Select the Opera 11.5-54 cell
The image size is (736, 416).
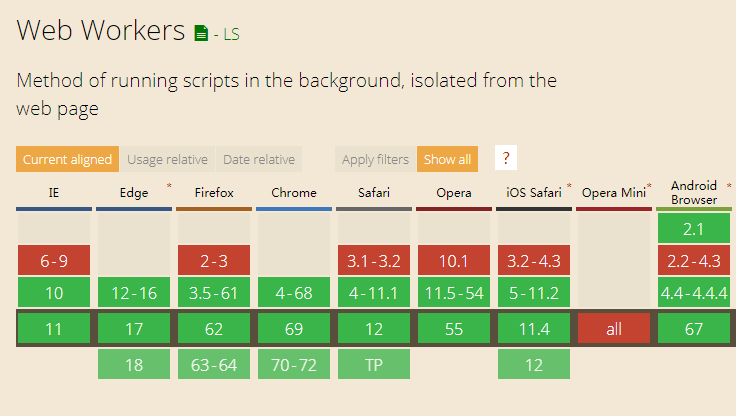pyautogui.click(x=454, y=292)
